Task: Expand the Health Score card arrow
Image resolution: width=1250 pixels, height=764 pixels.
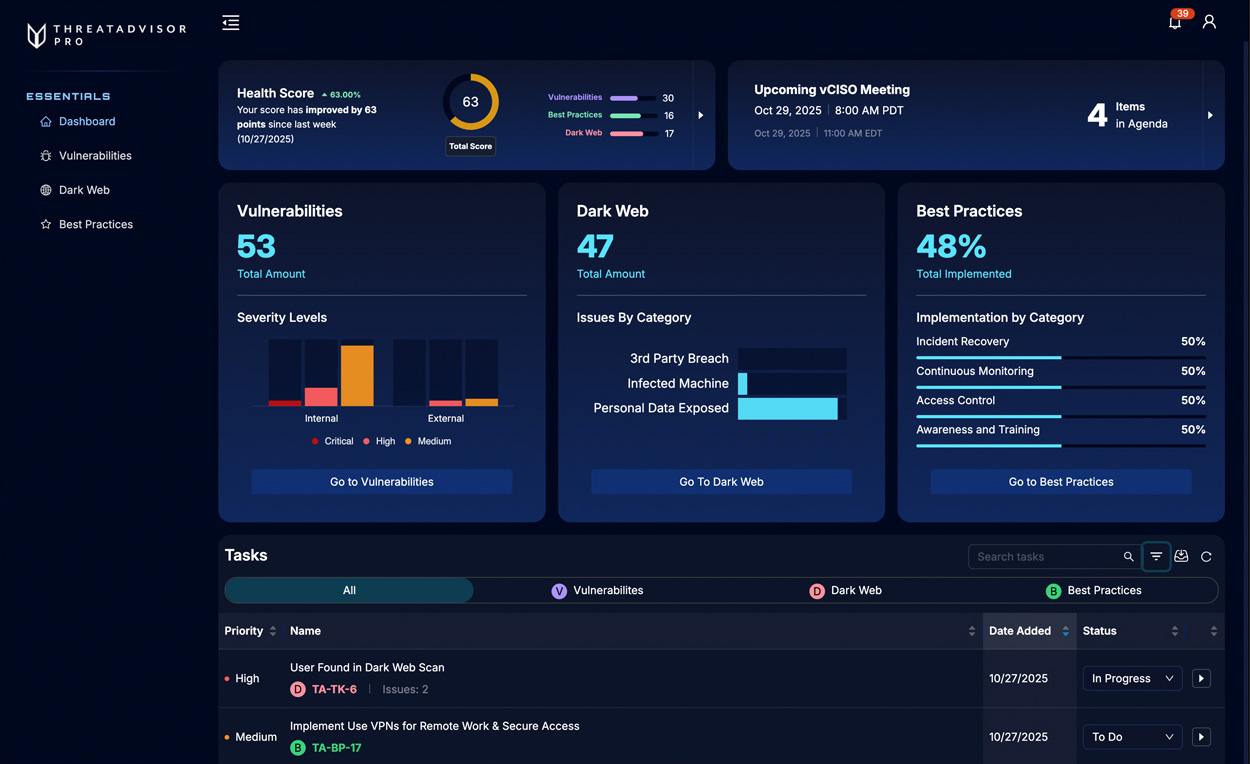Action: 700,115
